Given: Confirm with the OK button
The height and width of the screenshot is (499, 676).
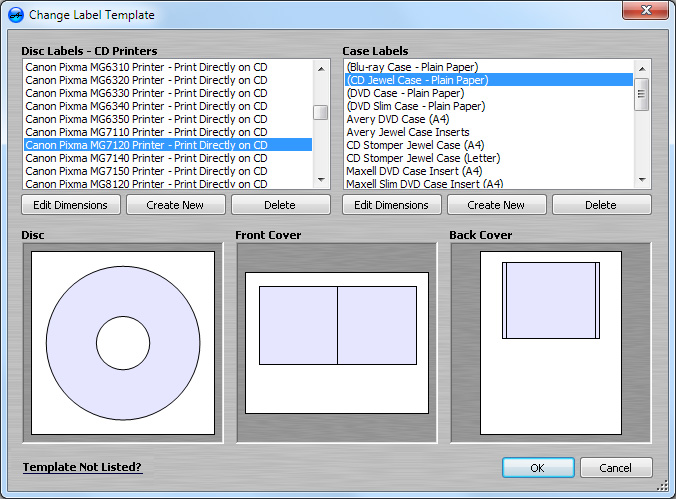Looking at the screenshot, I should 538,468.
